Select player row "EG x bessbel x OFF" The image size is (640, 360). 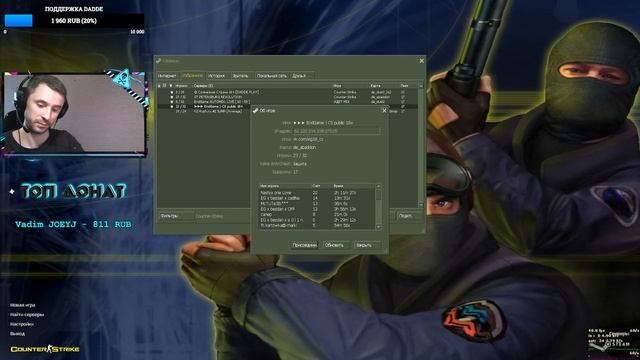pos(317,209)
